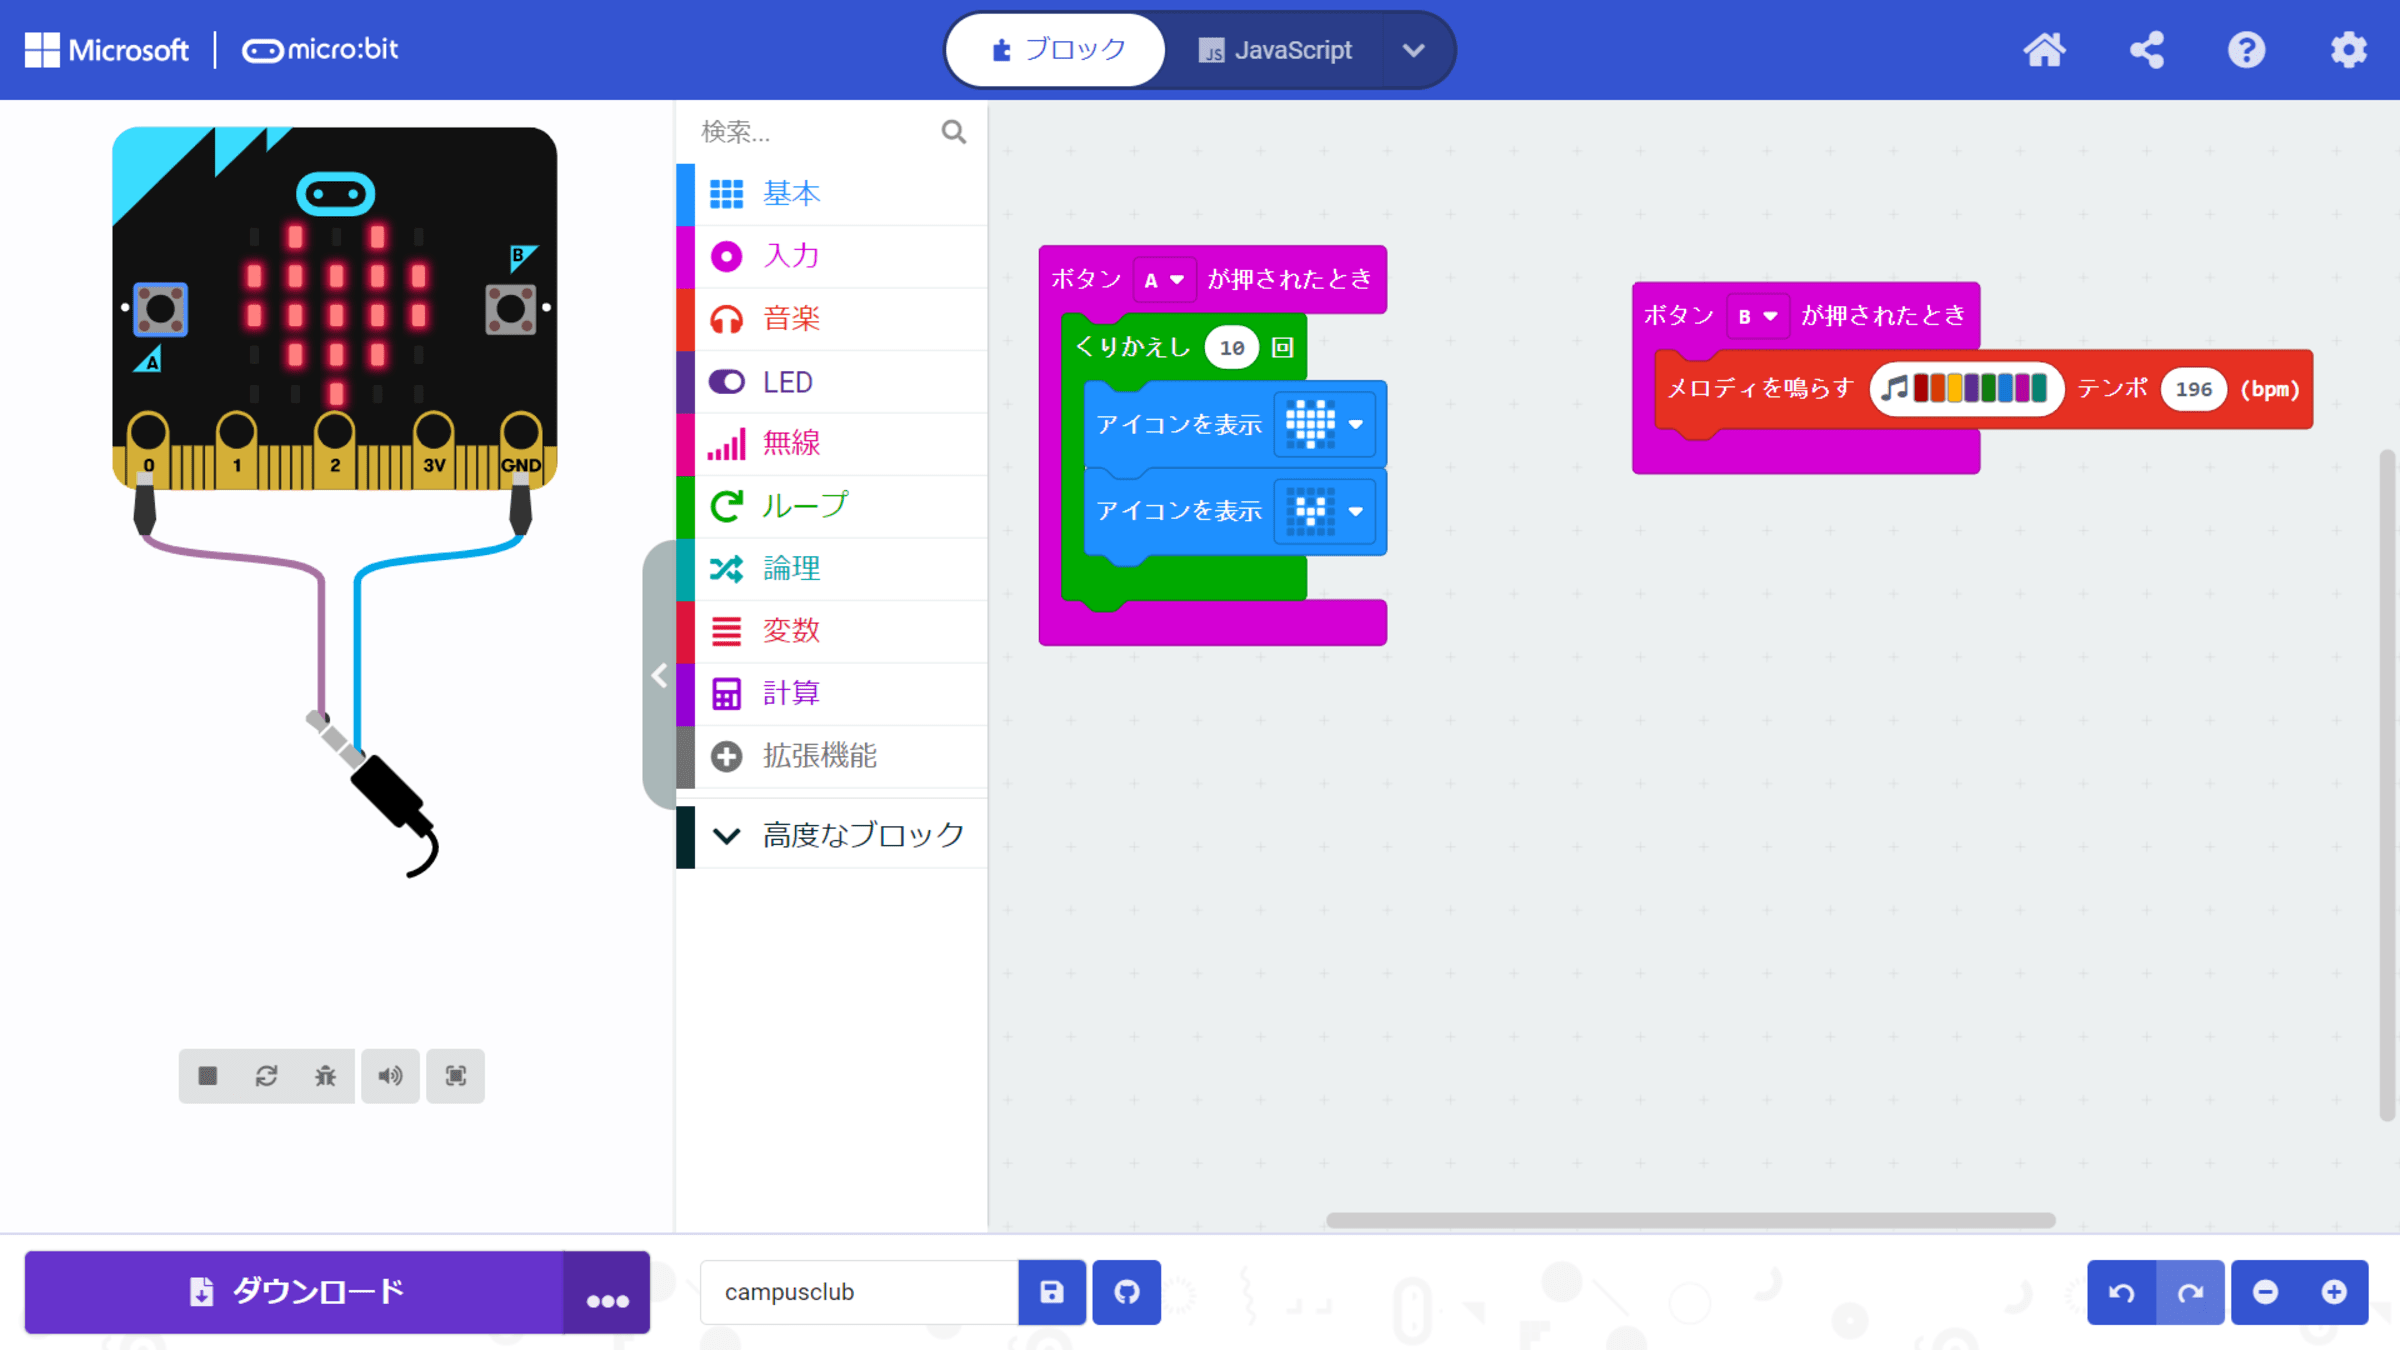This screenshot has height=1350, width=2400.
Task: Restart the simulator
Action: [x=266, y=1076]
